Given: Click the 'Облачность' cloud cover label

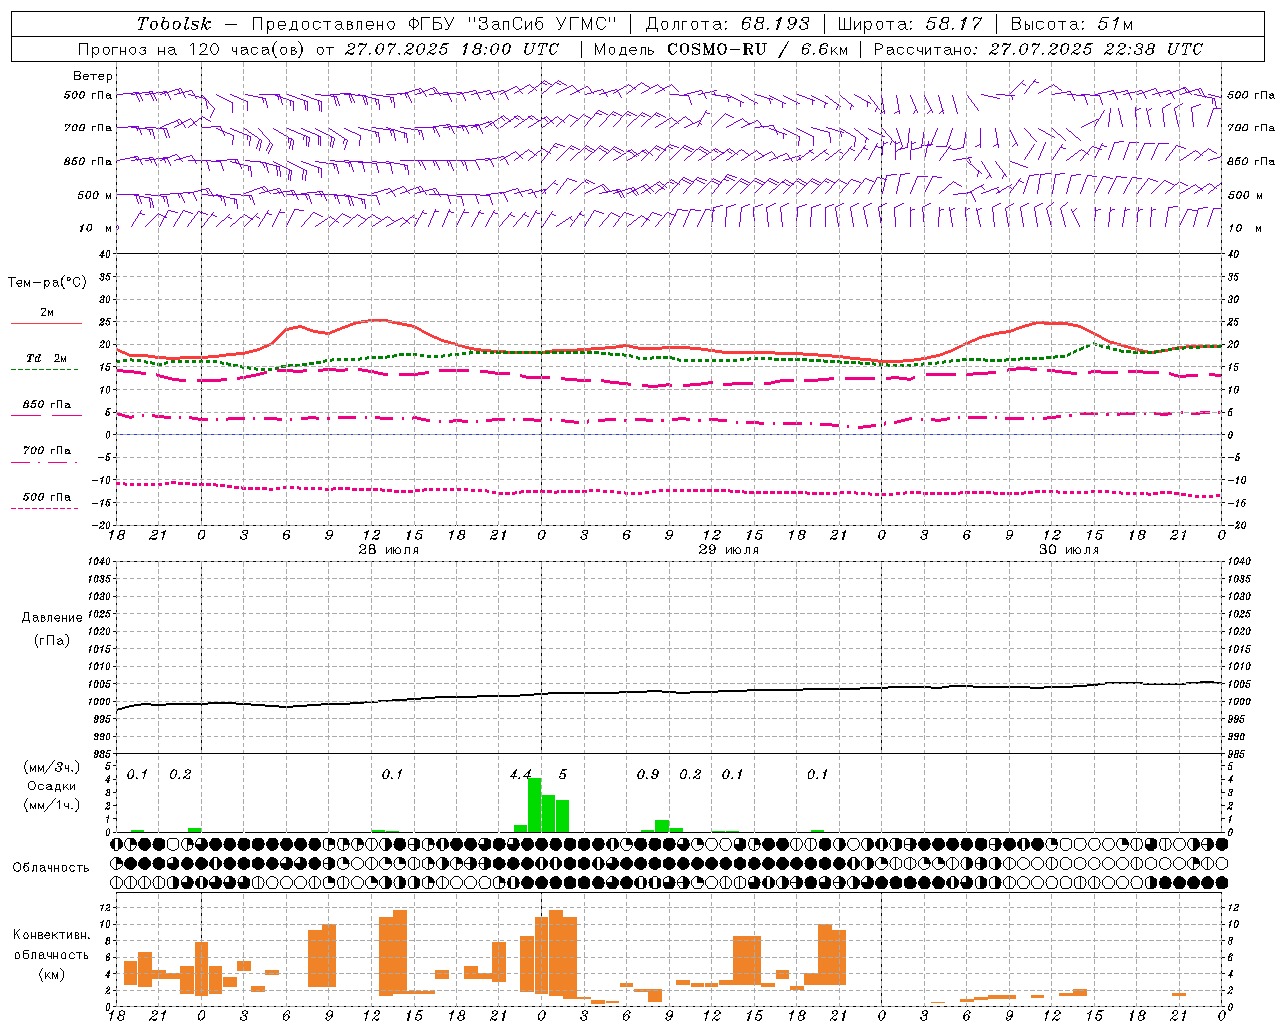Looking at the screenshot, I should coord(51,867).
